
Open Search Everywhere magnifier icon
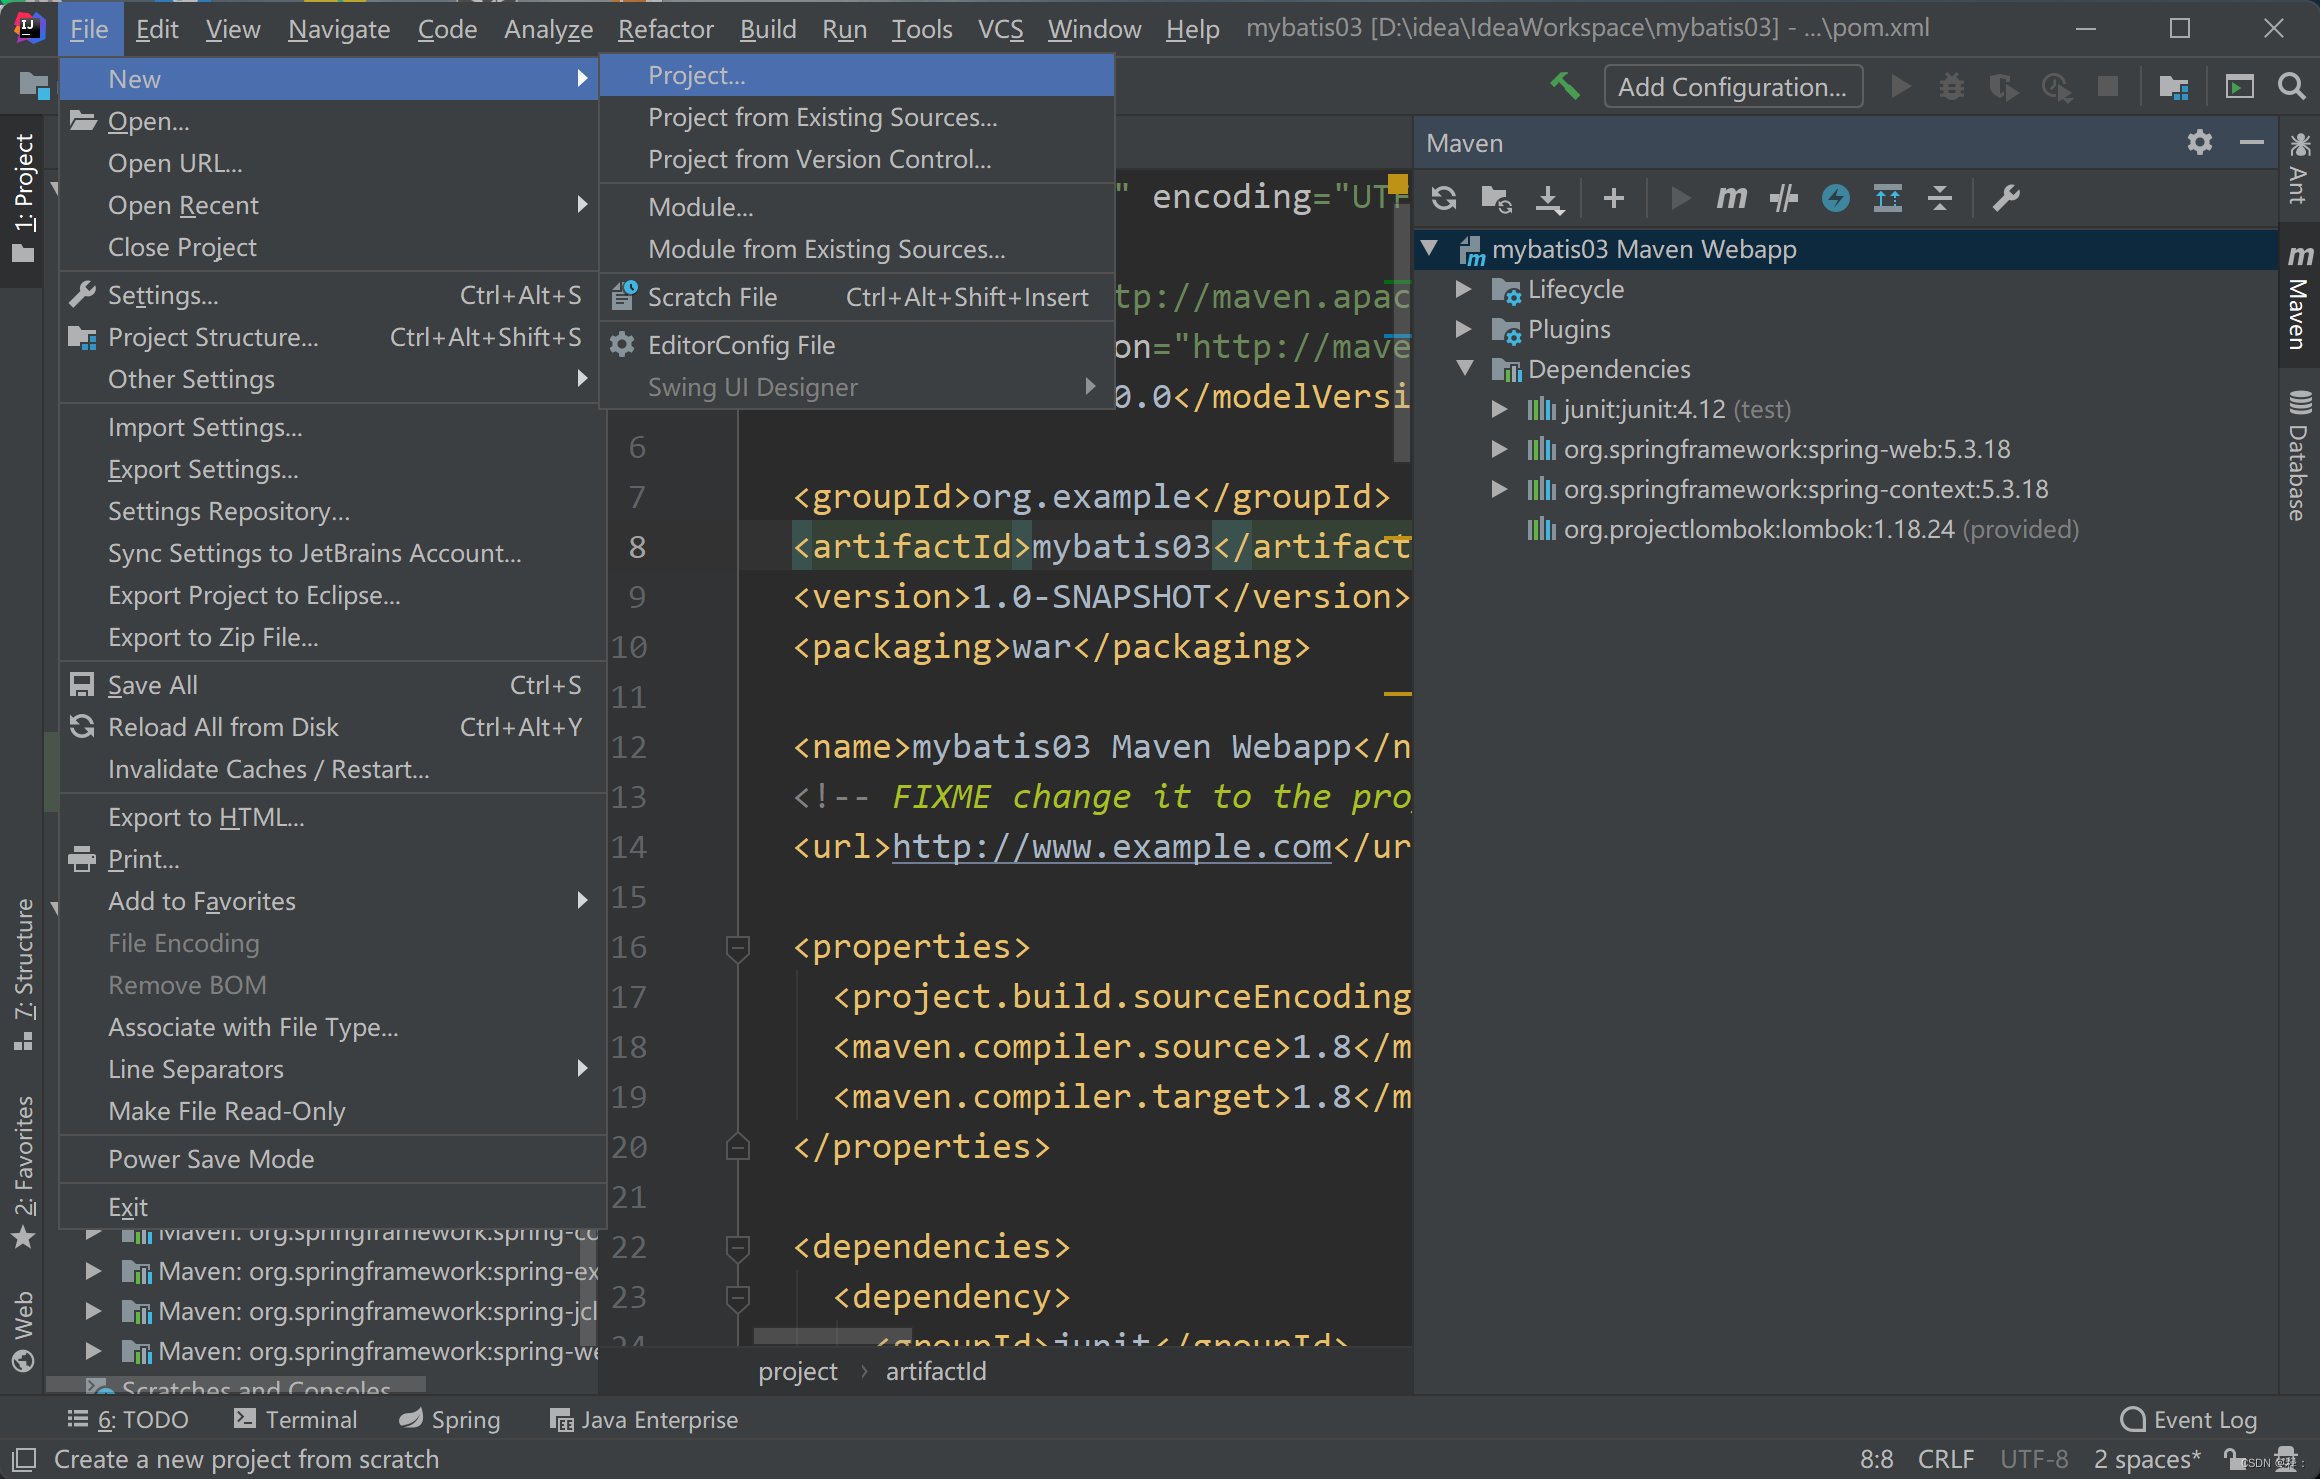[2291, 87]
